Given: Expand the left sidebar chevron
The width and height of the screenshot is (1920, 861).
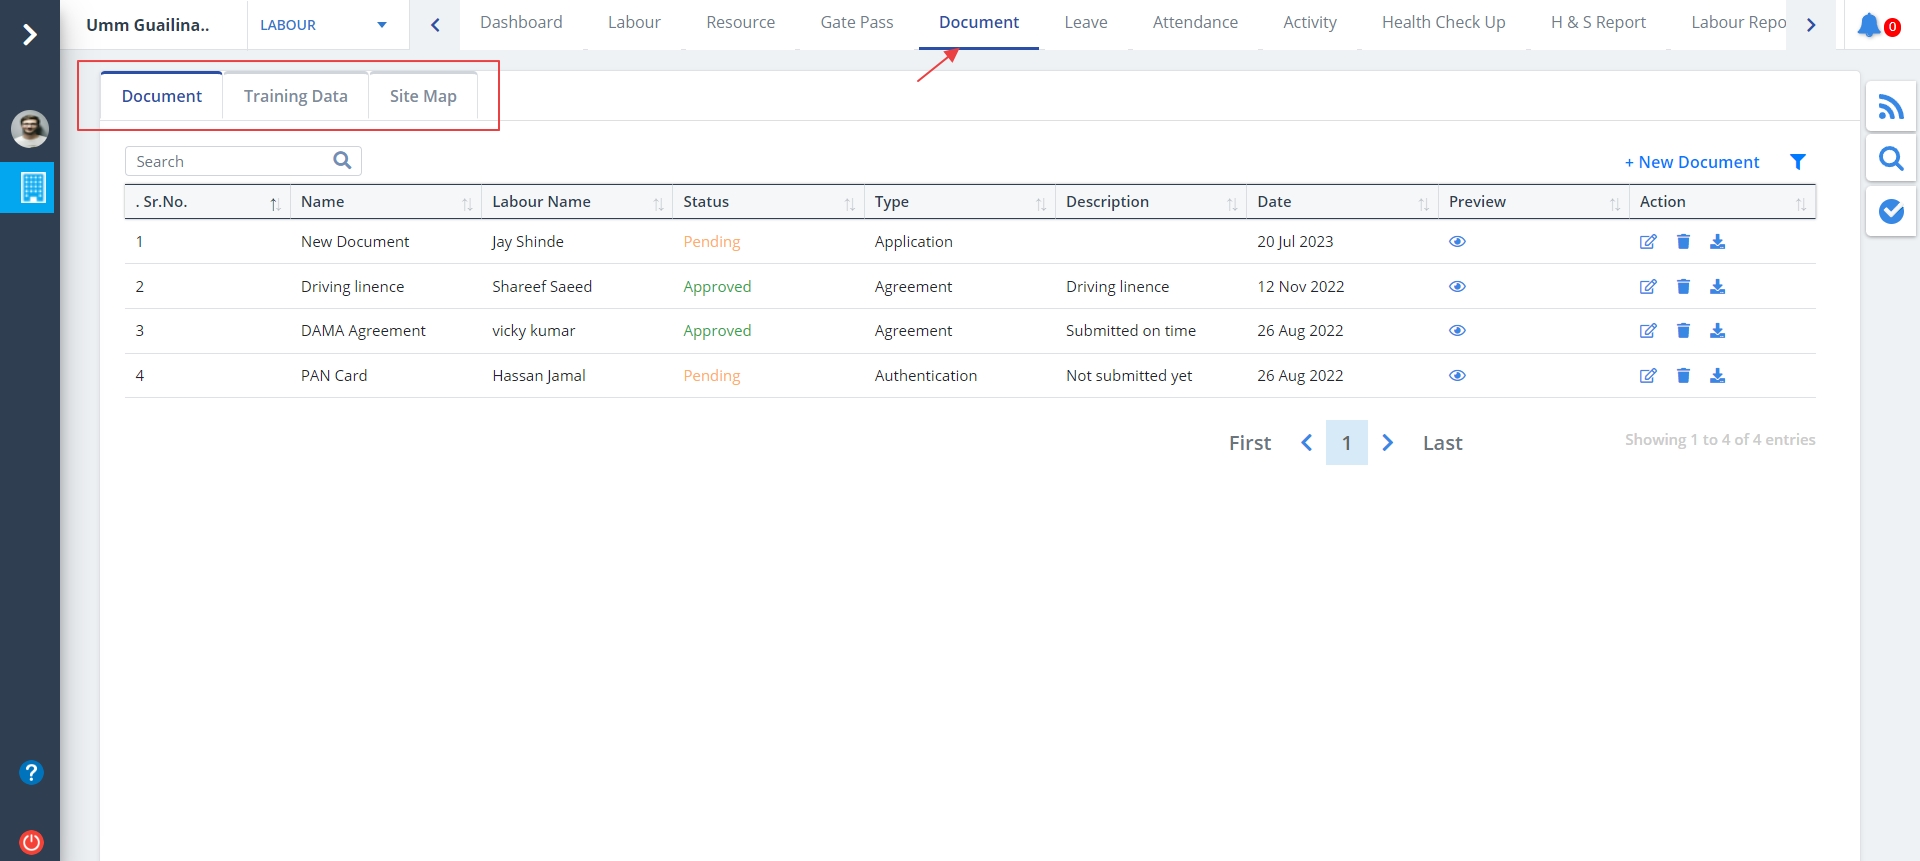Looking at the screenshot, I should (30, 35).
